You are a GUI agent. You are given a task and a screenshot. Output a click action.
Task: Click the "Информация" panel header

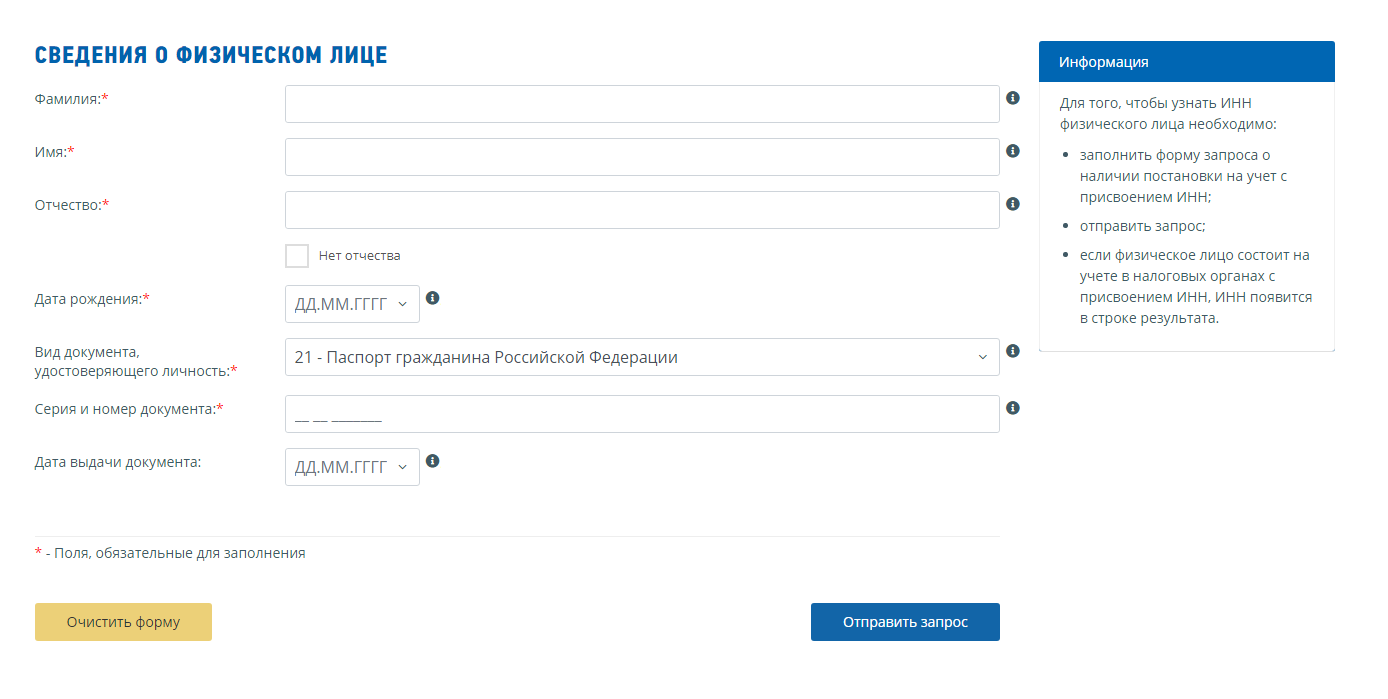coord(1186,62)
